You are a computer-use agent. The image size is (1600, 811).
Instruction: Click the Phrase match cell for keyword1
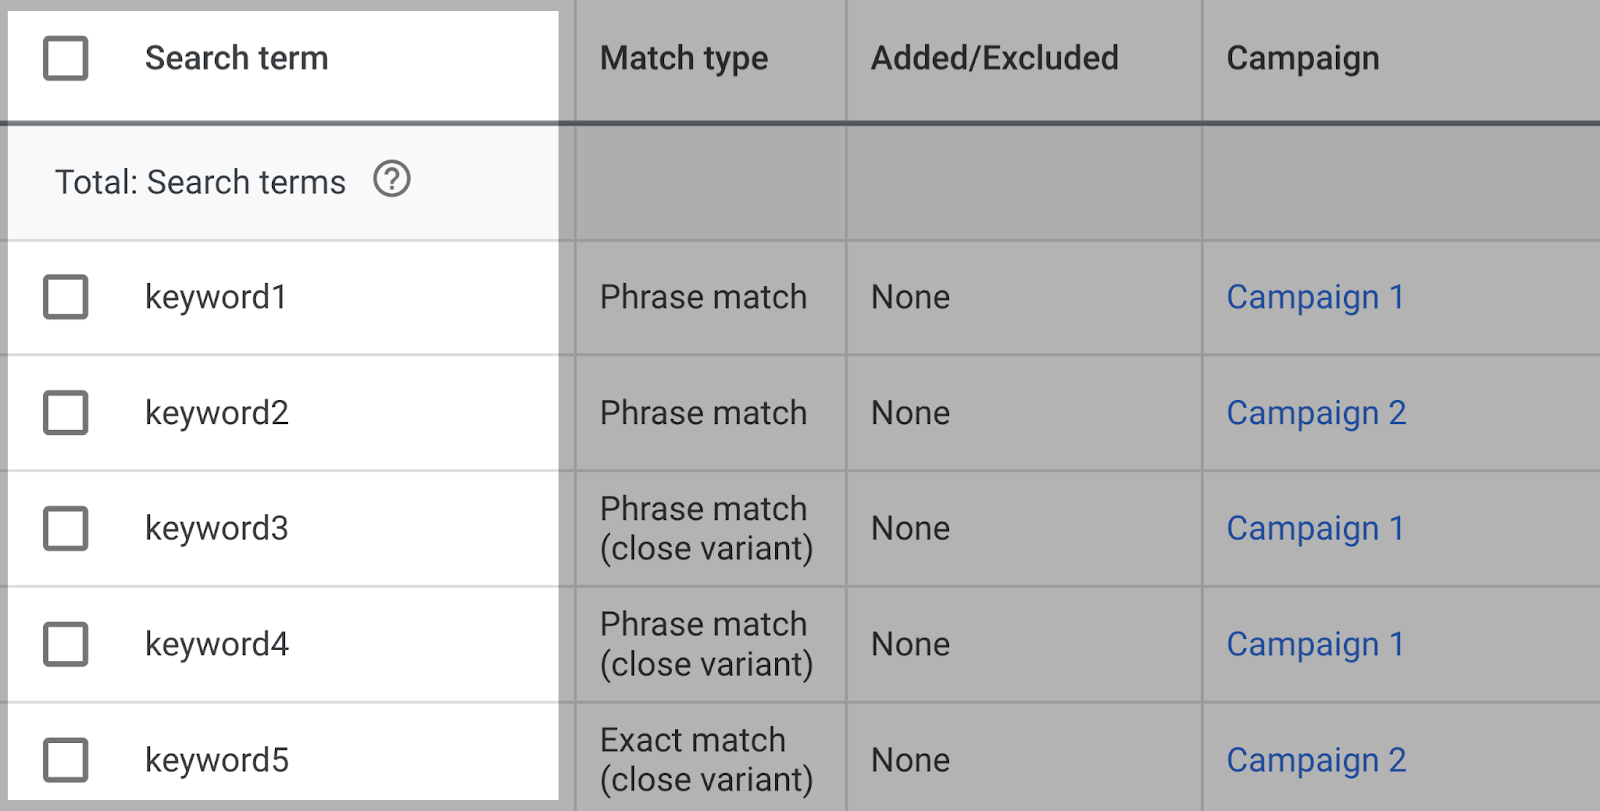pos(702,297)
